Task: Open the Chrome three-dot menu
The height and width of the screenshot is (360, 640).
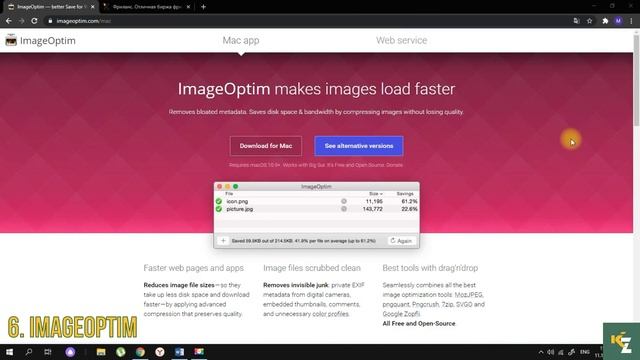Action: [631, 21]
